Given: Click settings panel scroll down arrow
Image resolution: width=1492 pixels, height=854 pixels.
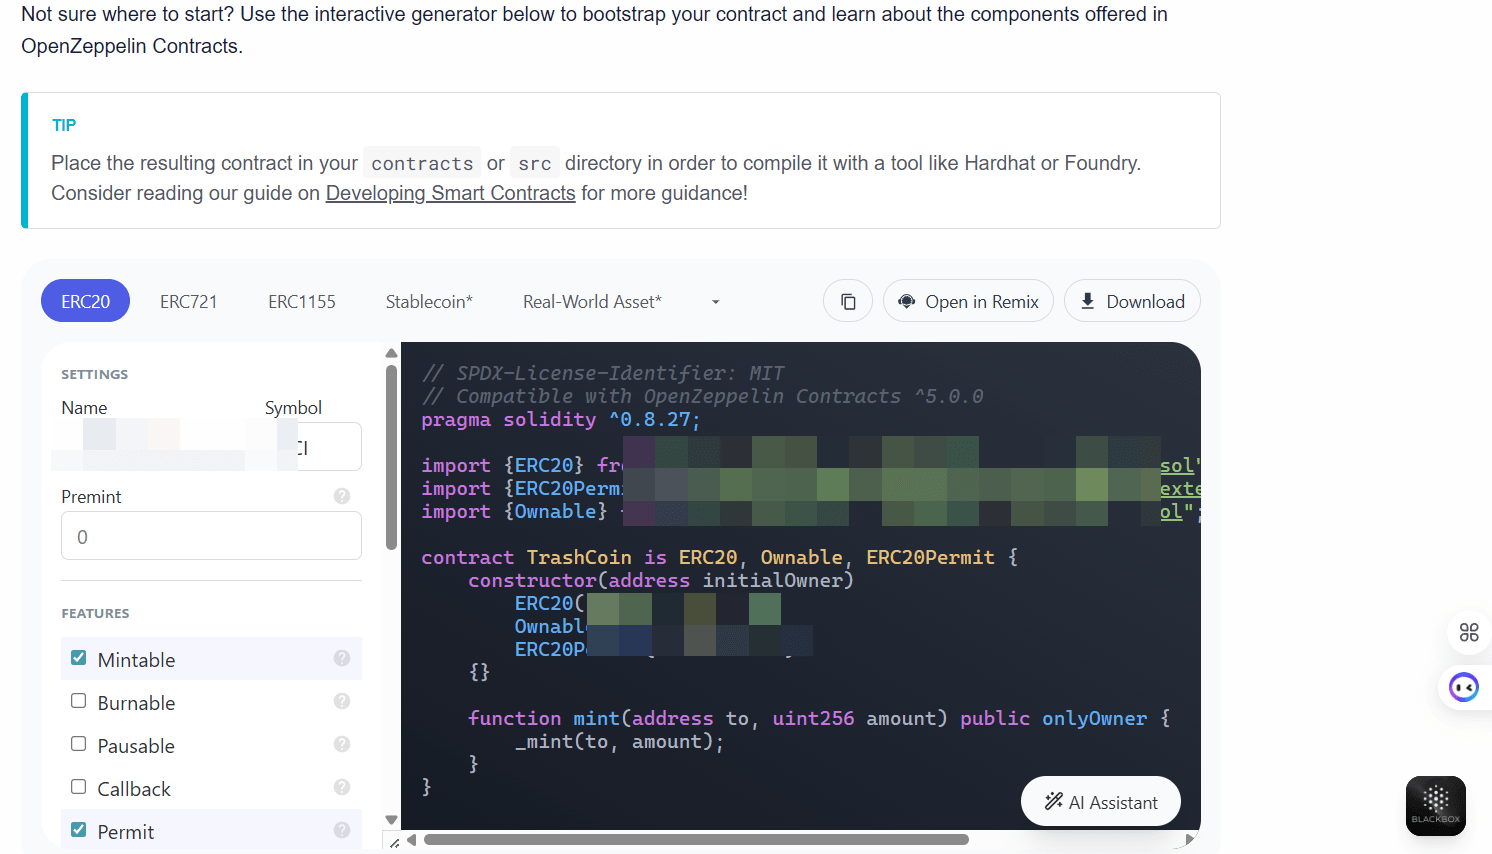Looking at the screenshot, I should [391, 820].
